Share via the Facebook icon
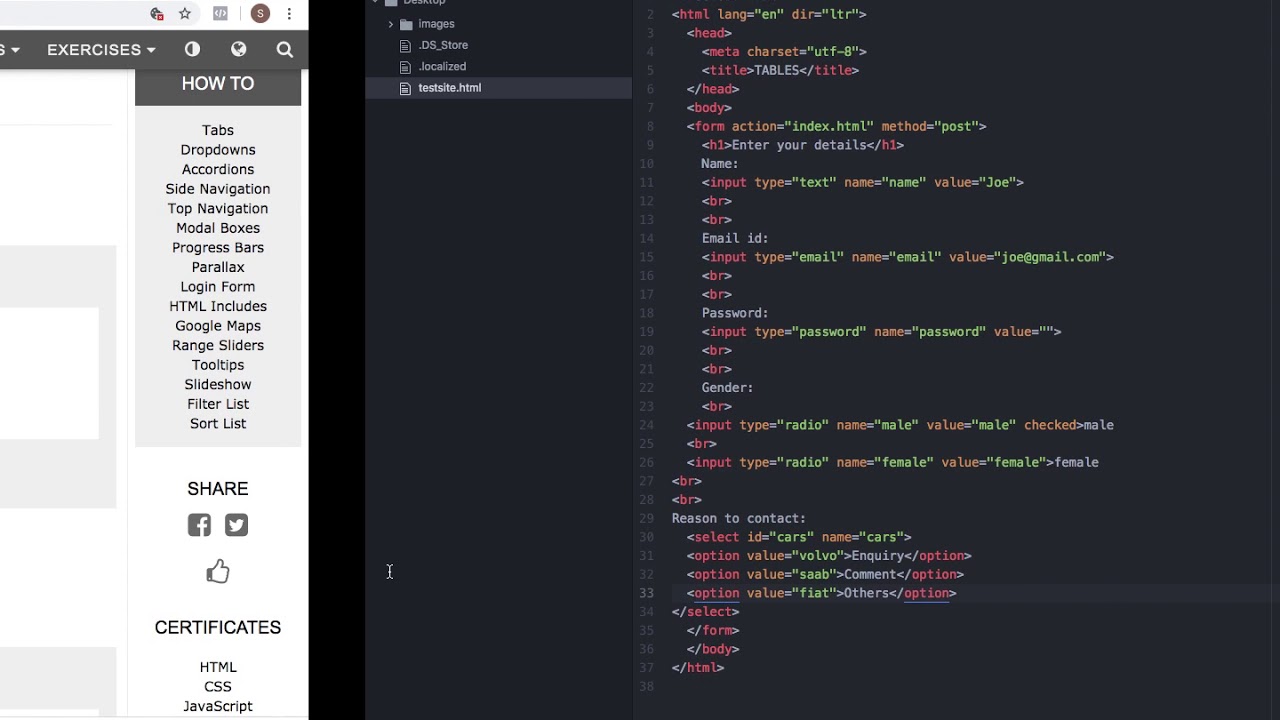This screenshot has height=720, width=1280. (x=199, y=525)
